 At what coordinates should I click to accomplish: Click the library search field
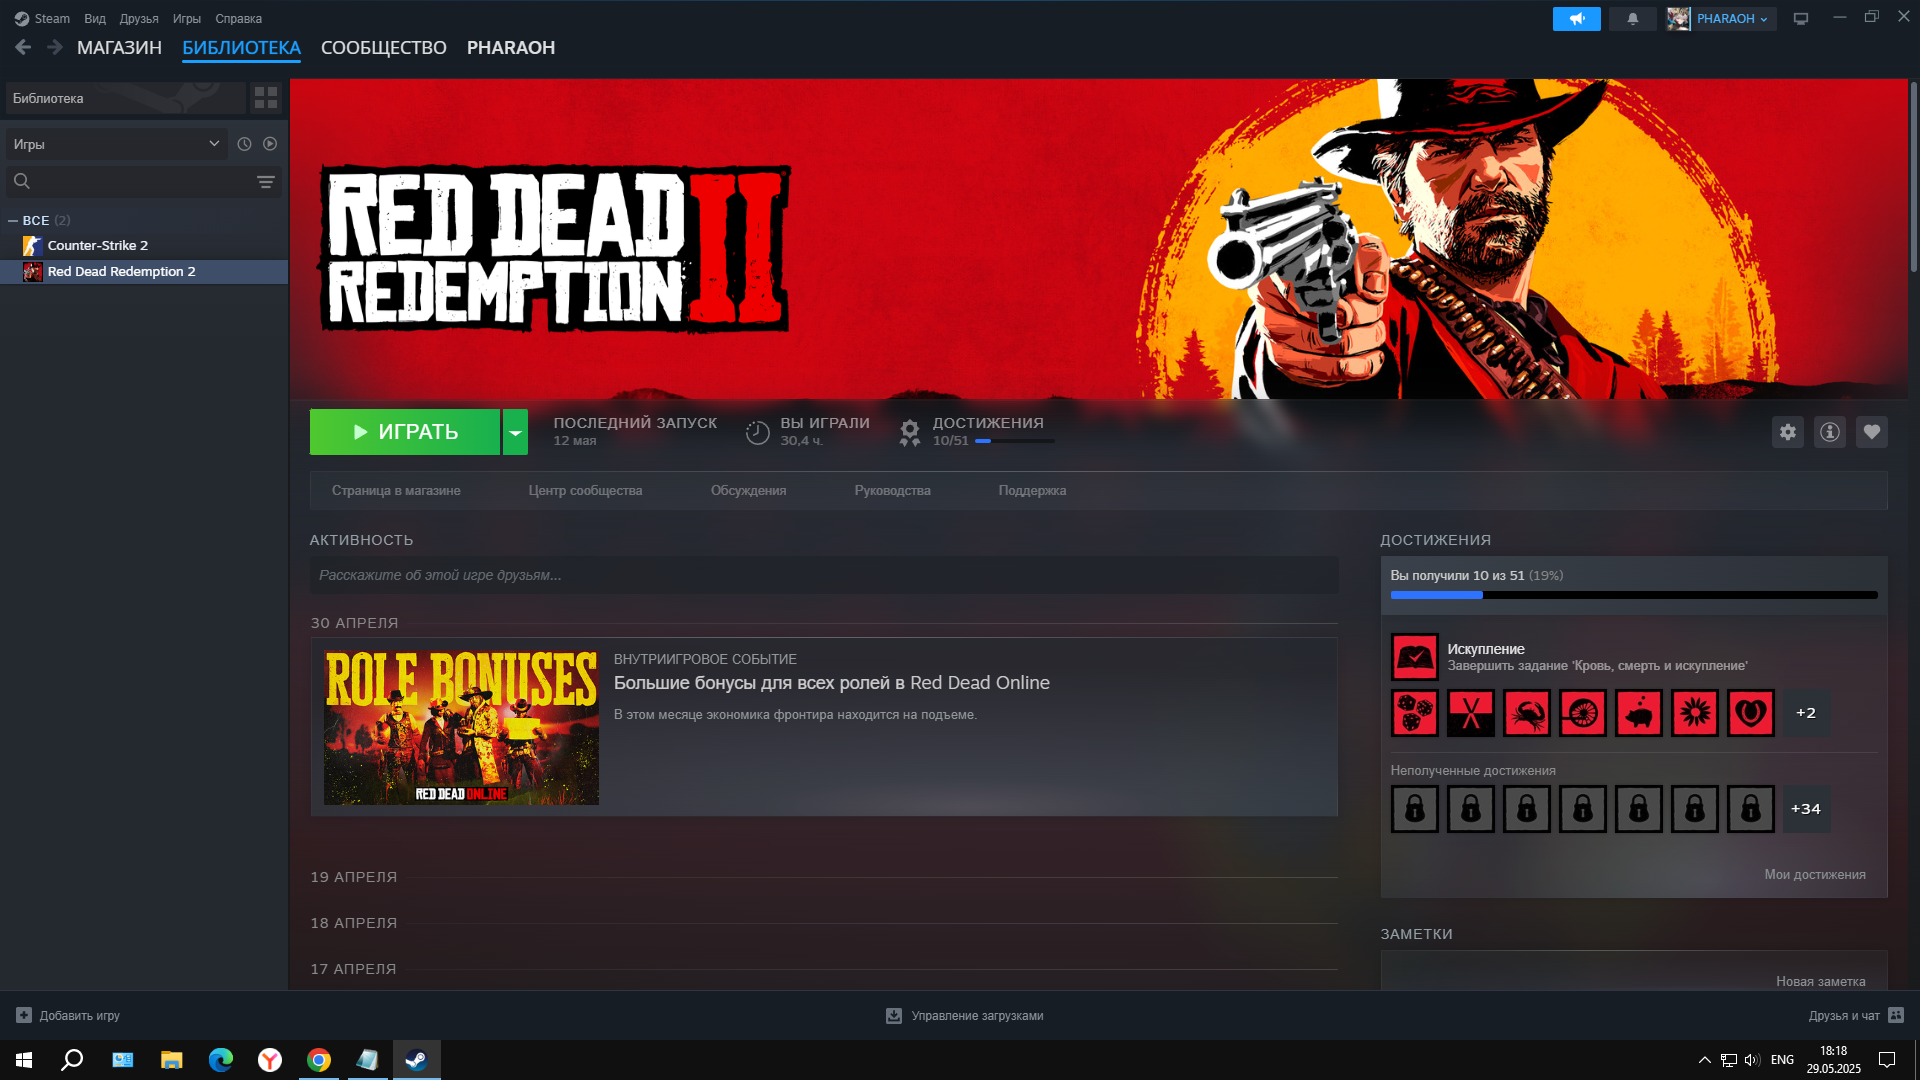144,181
